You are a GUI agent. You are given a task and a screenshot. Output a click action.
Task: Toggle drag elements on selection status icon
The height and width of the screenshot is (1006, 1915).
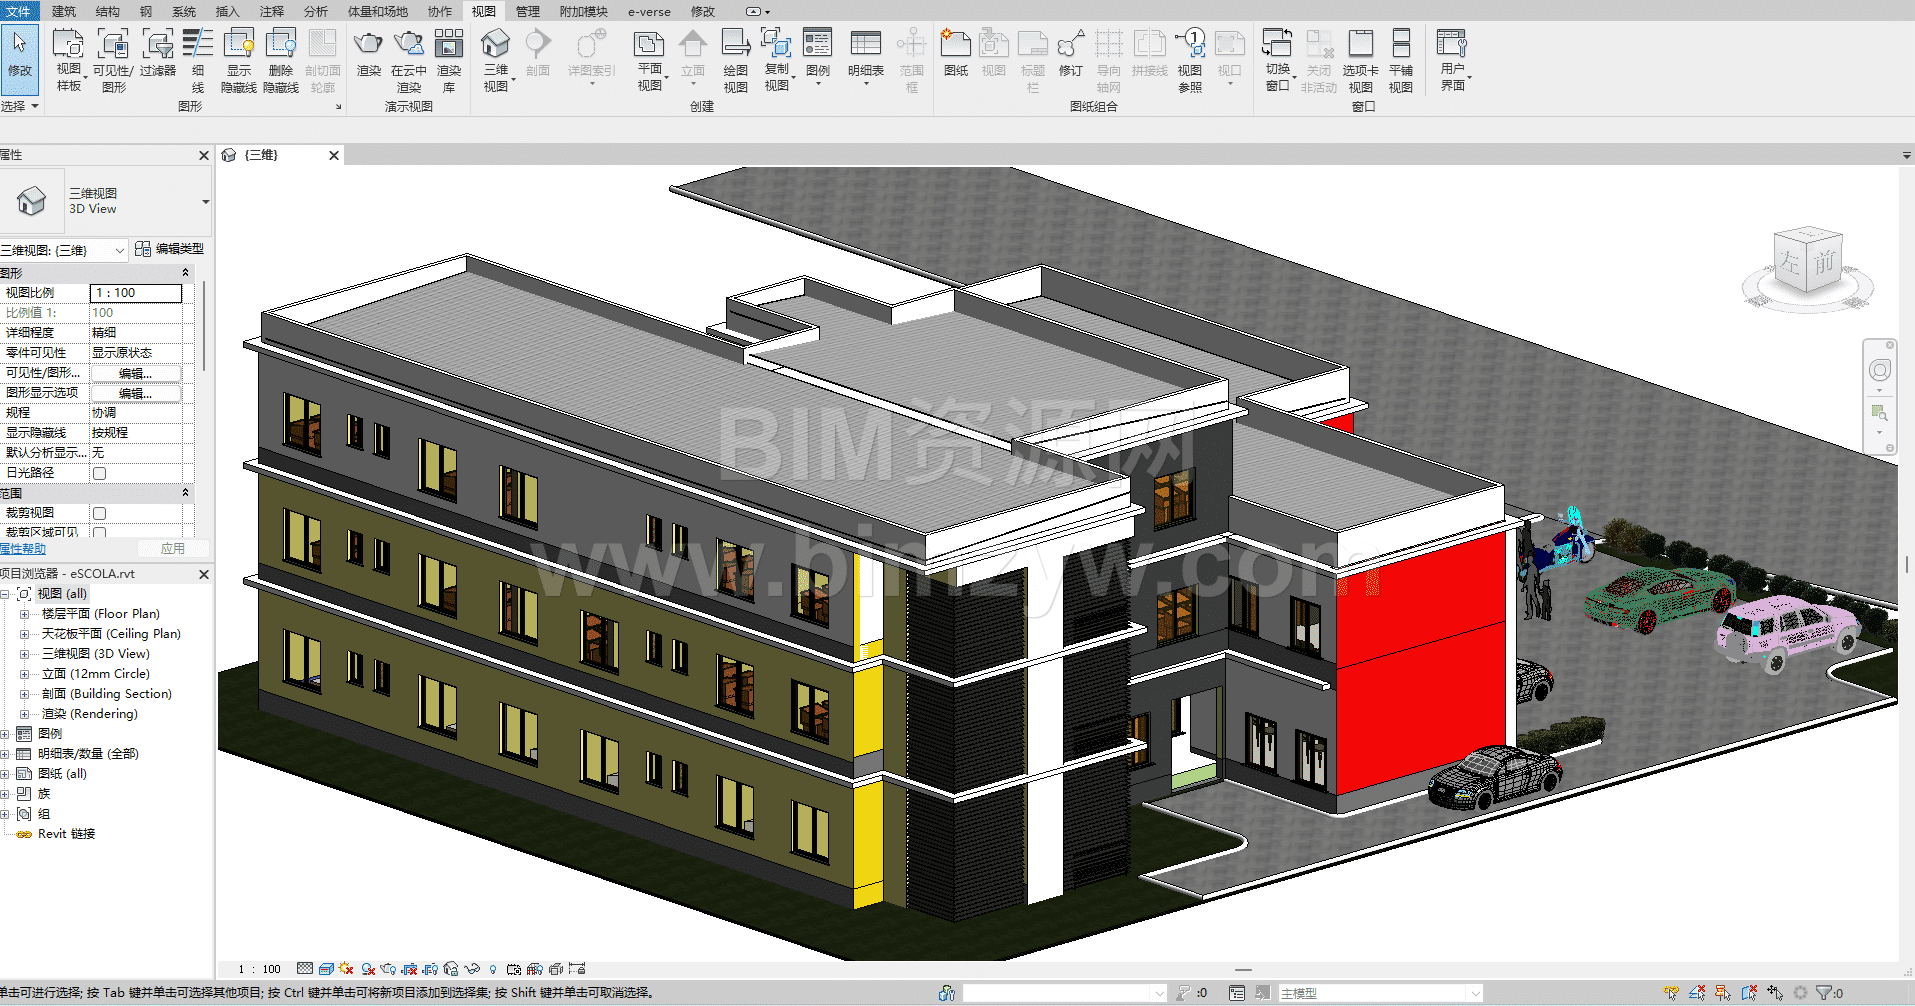click(x=1775, y=993)
